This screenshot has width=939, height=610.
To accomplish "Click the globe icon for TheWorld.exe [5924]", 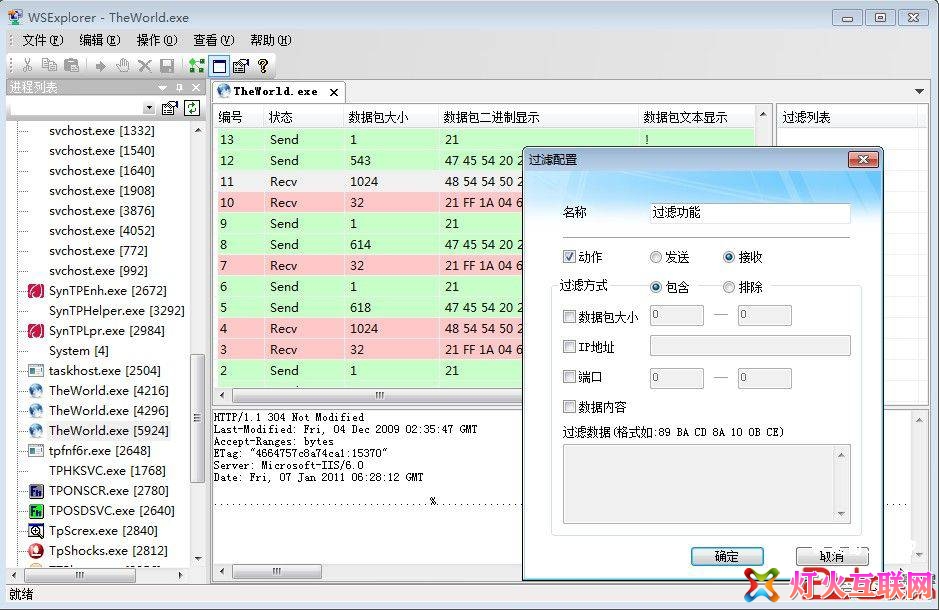I will click(36, 431).
